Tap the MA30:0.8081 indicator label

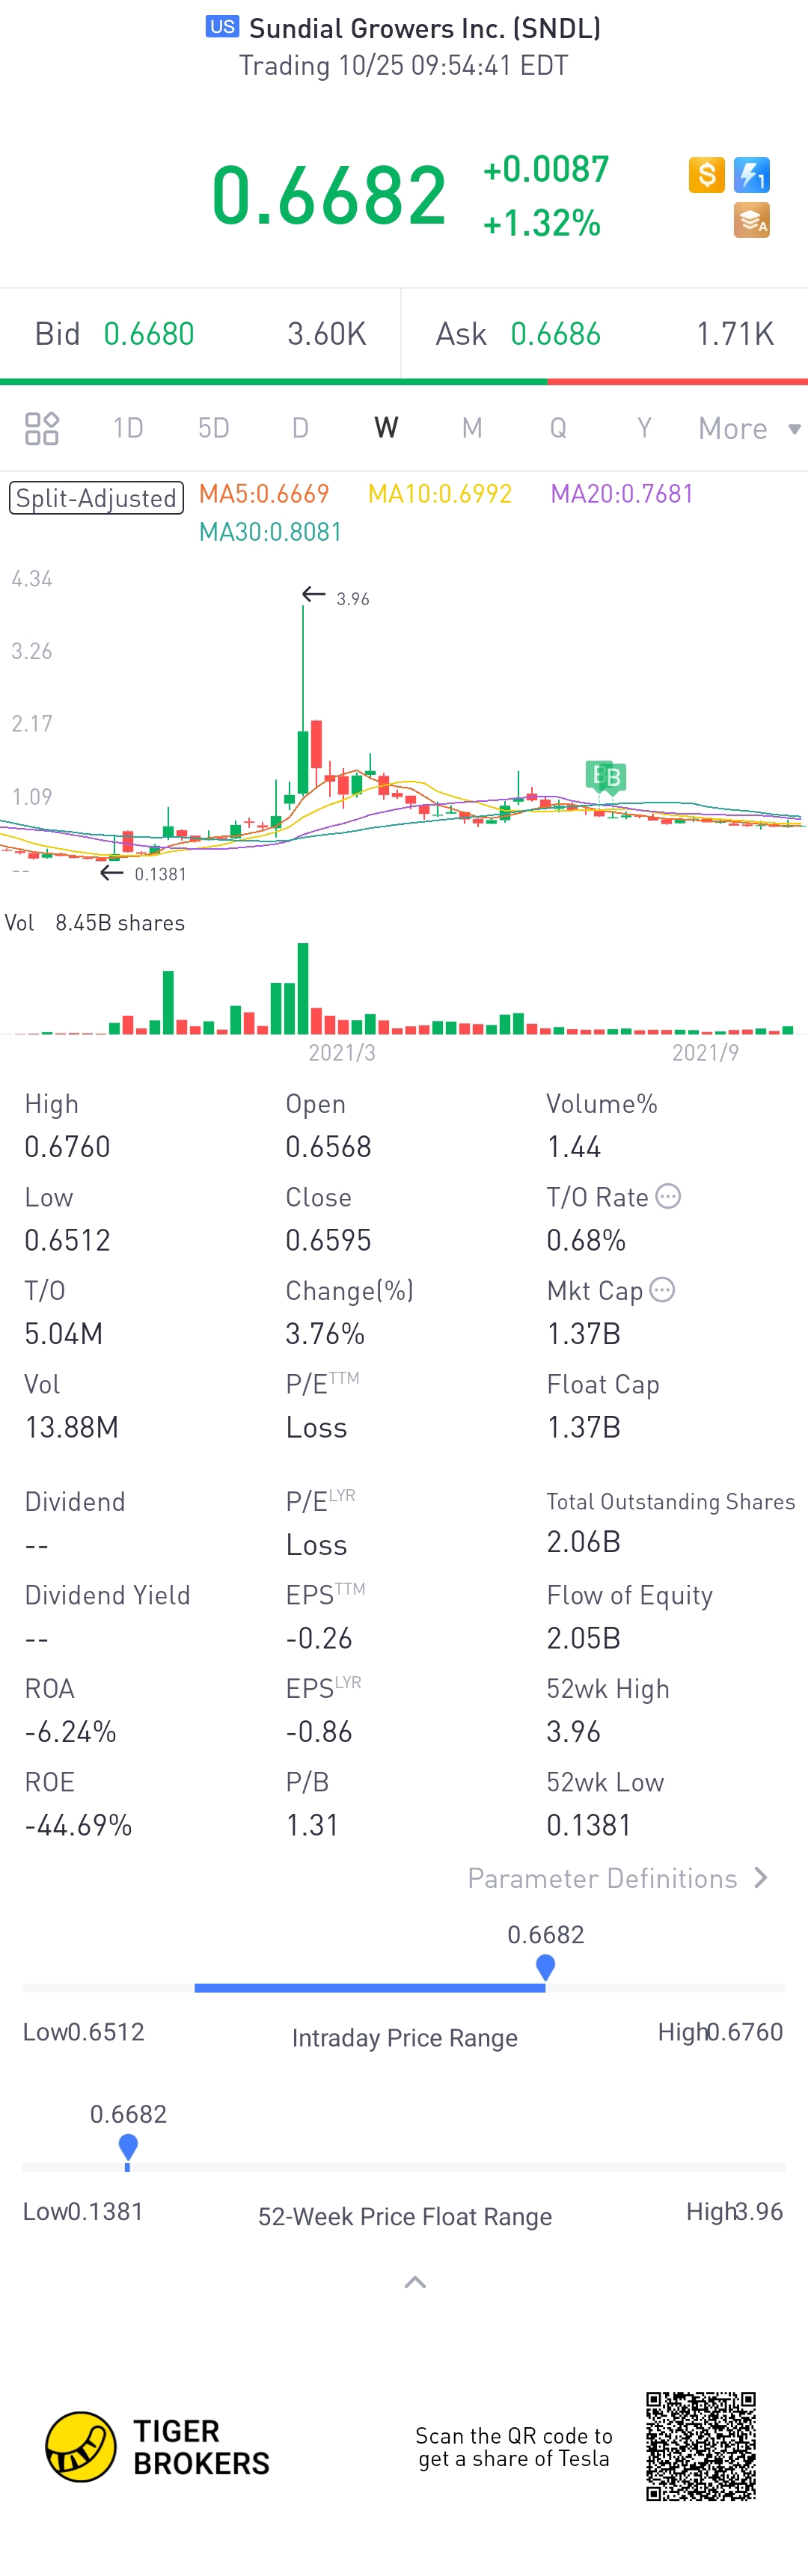click(270, 532)
